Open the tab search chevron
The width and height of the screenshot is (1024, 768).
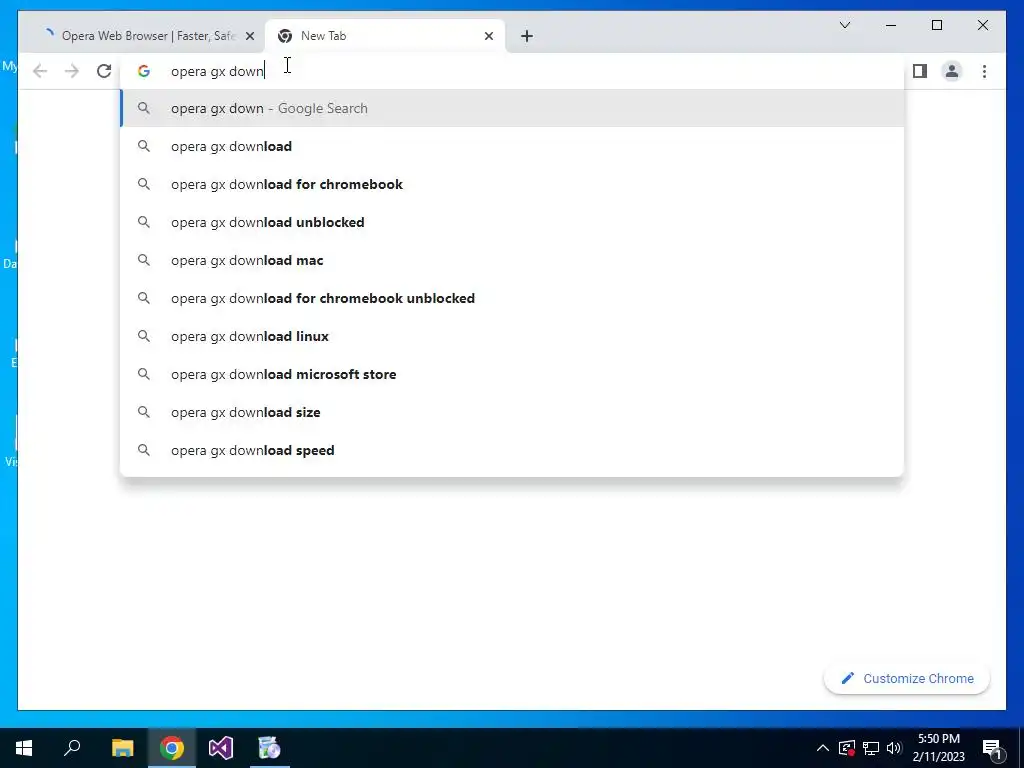point(844,25)
